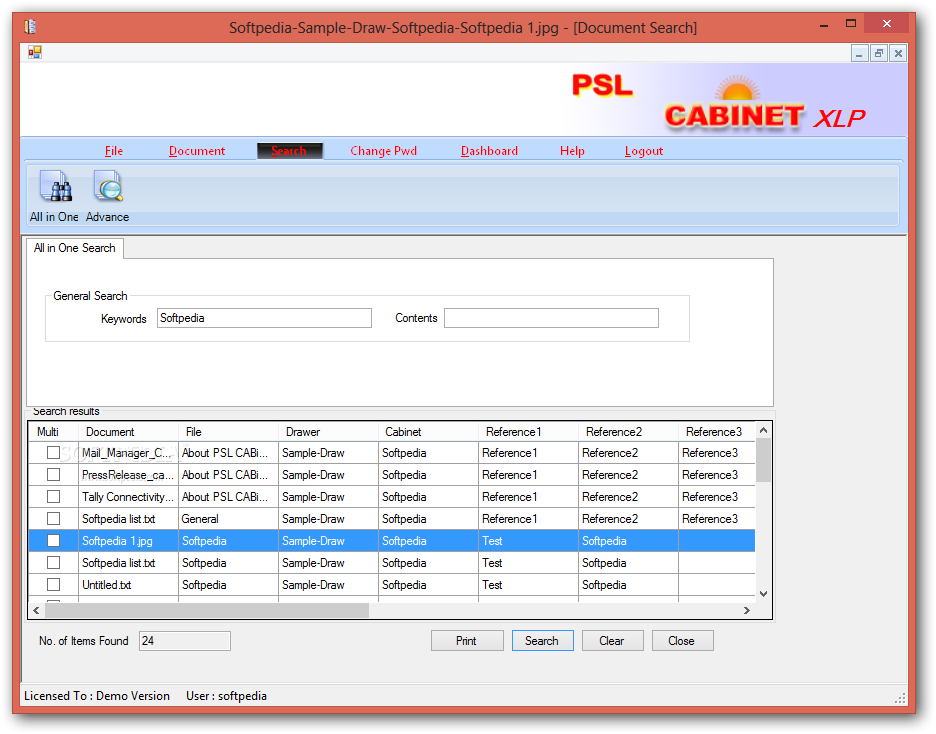The height and width of the screenshot is (734, 936).
Task: Select the PressRelease_ca... document cell
Action: (x=128, y=475)
